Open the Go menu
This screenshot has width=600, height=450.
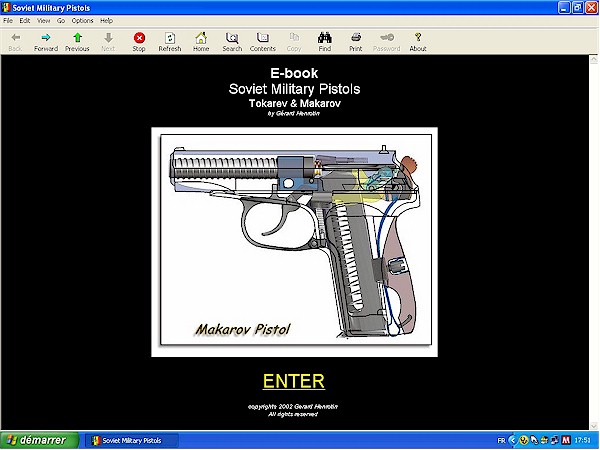tap(61, 21)
